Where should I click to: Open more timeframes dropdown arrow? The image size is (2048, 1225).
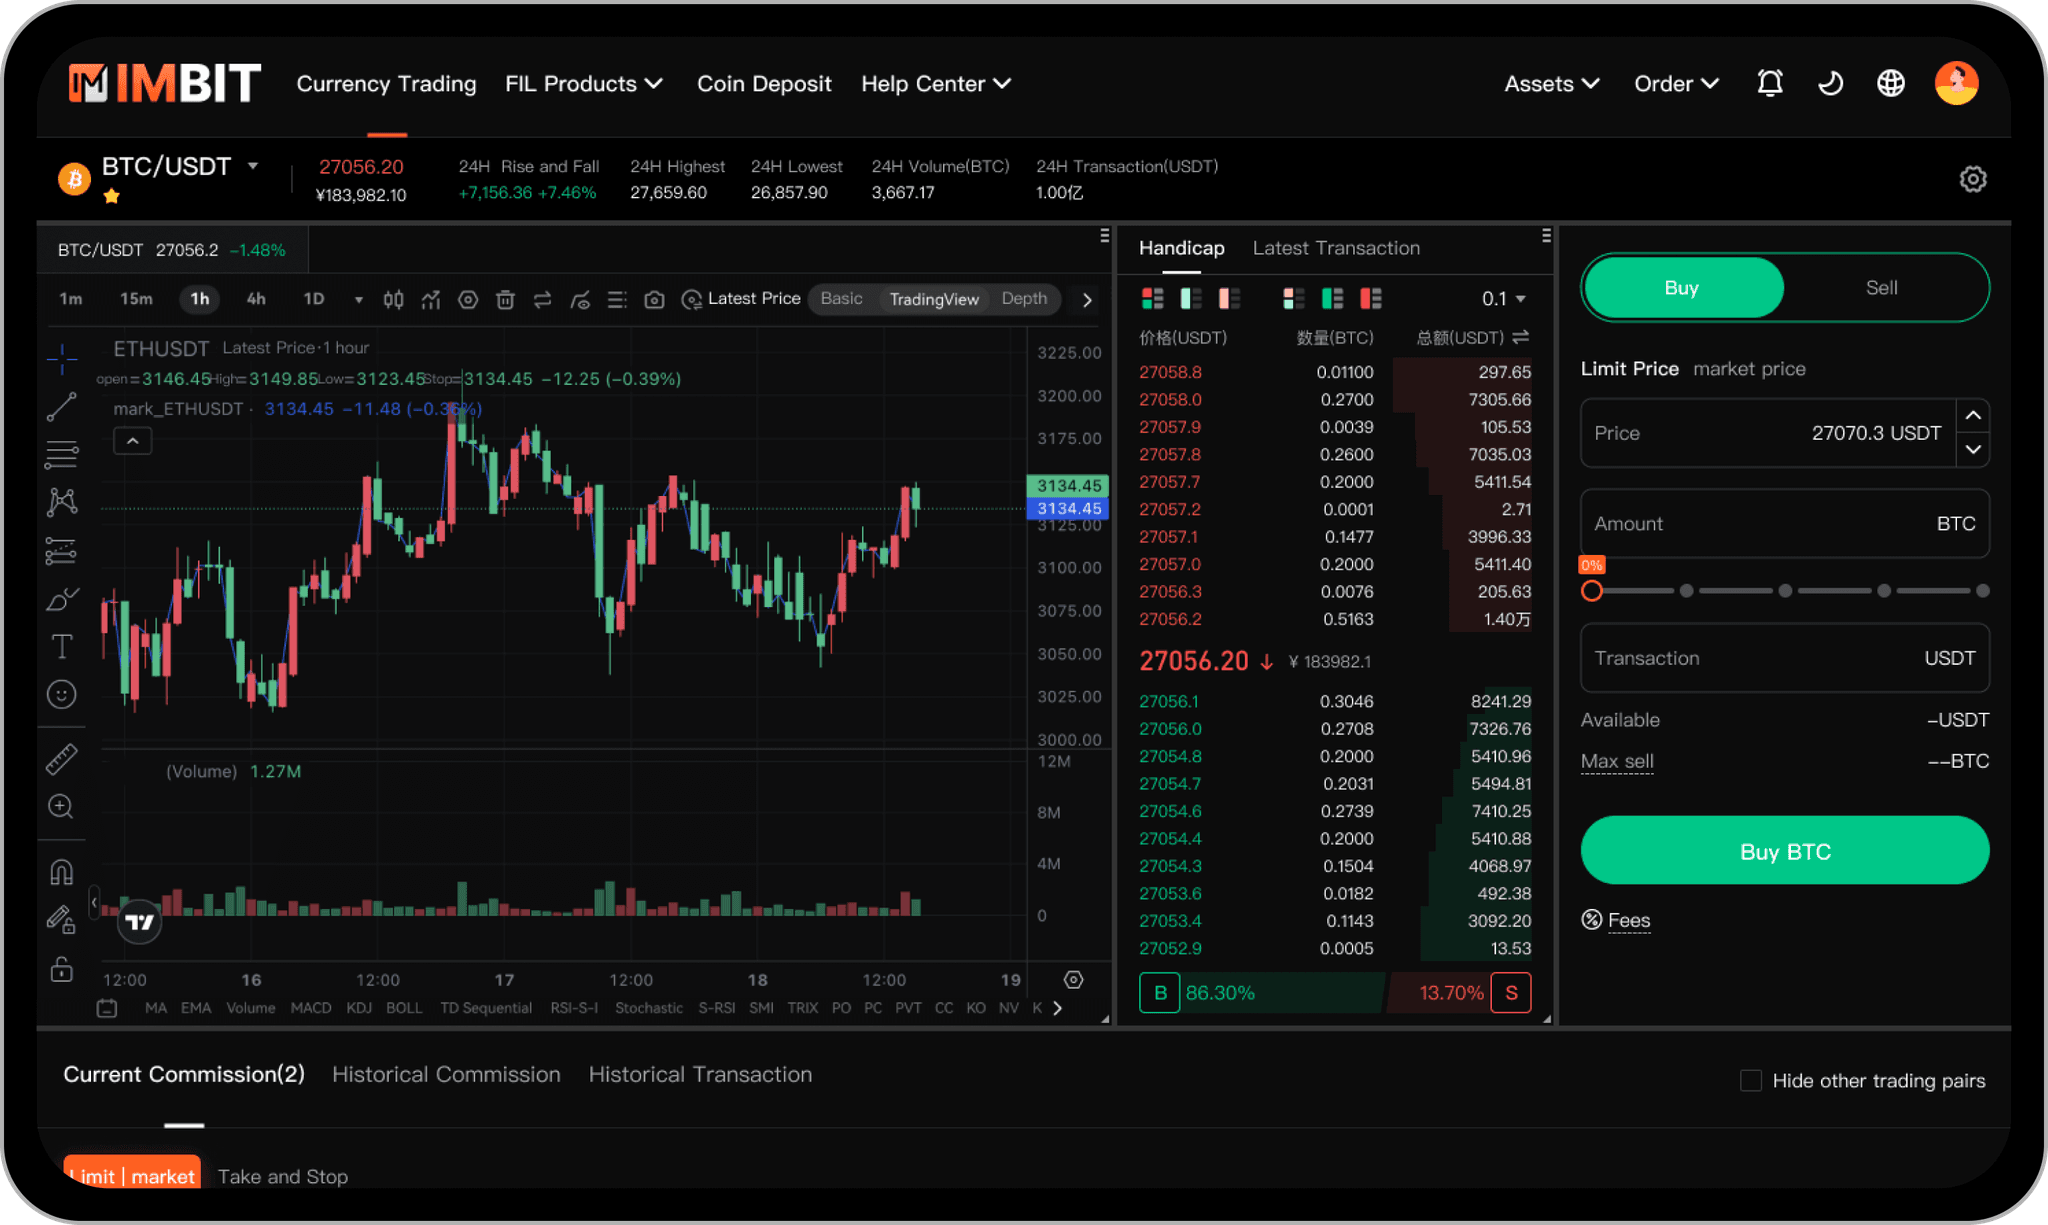tap(359, 299)
